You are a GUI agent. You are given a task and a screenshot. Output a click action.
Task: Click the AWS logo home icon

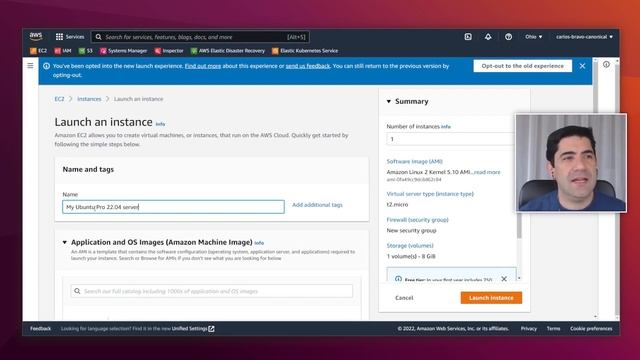pos(36,37)
